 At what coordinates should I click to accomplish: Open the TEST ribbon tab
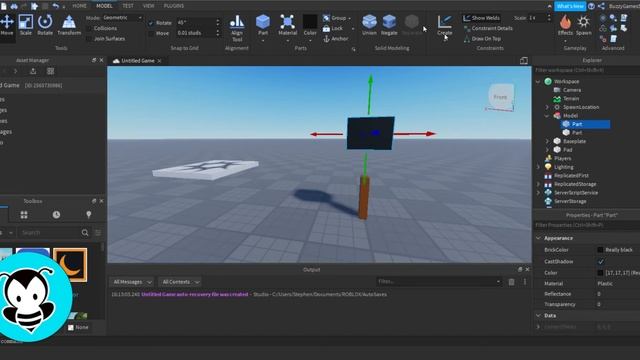pyautogui.click(x=128, y=6)
